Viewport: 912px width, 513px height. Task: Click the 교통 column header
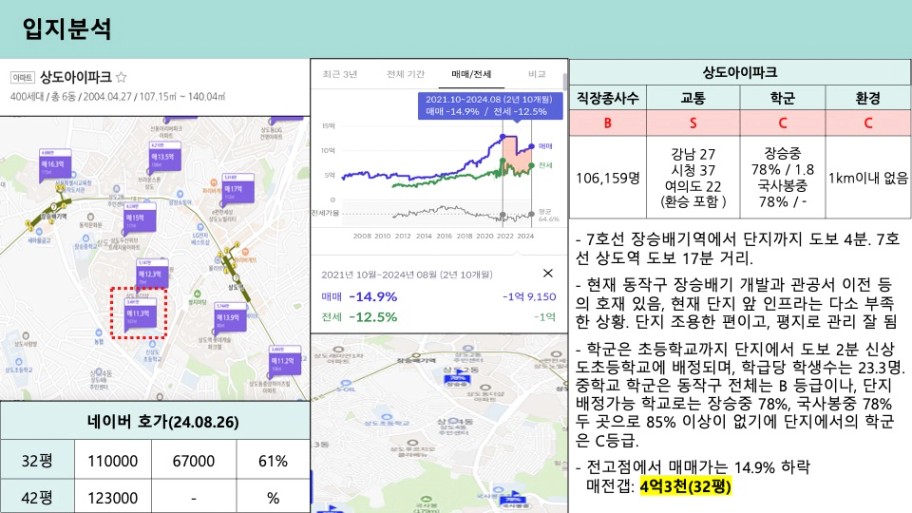click(693, 98)
